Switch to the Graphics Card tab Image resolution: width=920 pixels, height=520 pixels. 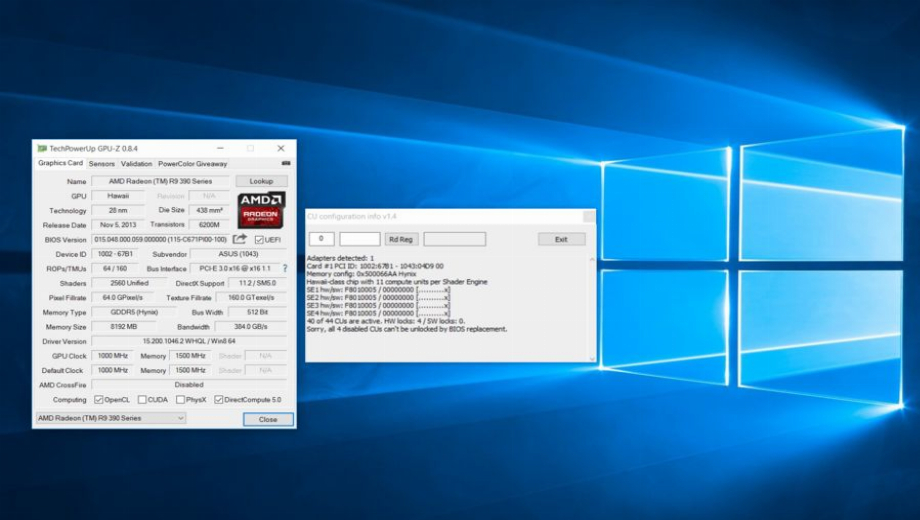(x=60, y=163)
